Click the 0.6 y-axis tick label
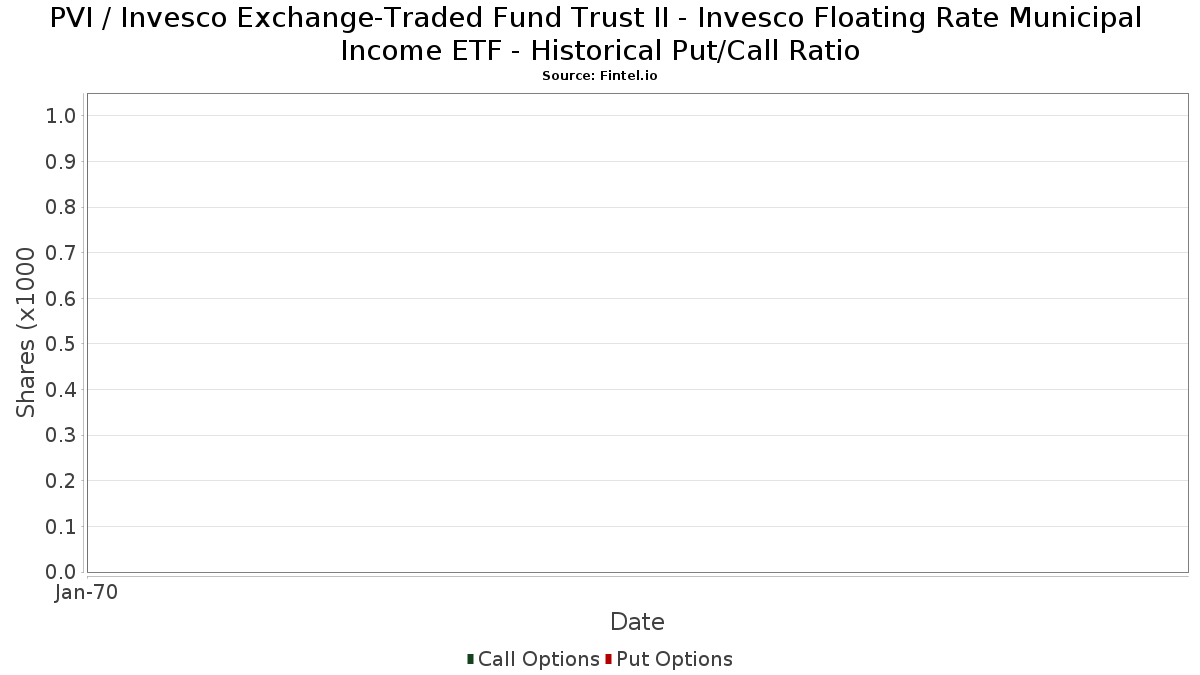 pyautogui.click(x=61, y=298)
